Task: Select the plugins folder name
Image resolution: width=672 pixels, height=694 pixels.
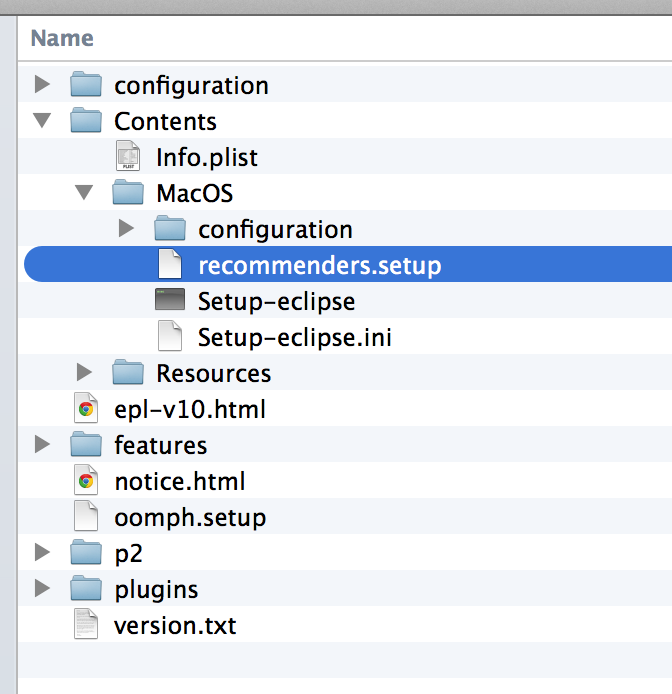Action: pyautogui.click(x=156, y=590)
